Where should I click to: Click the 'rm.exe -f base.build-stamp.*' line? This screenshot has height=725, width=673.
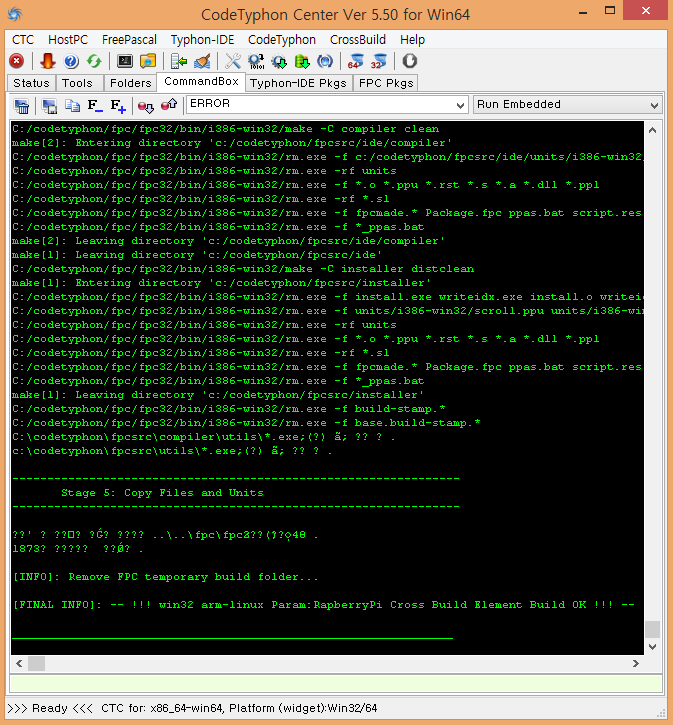(x=246, y=423)
